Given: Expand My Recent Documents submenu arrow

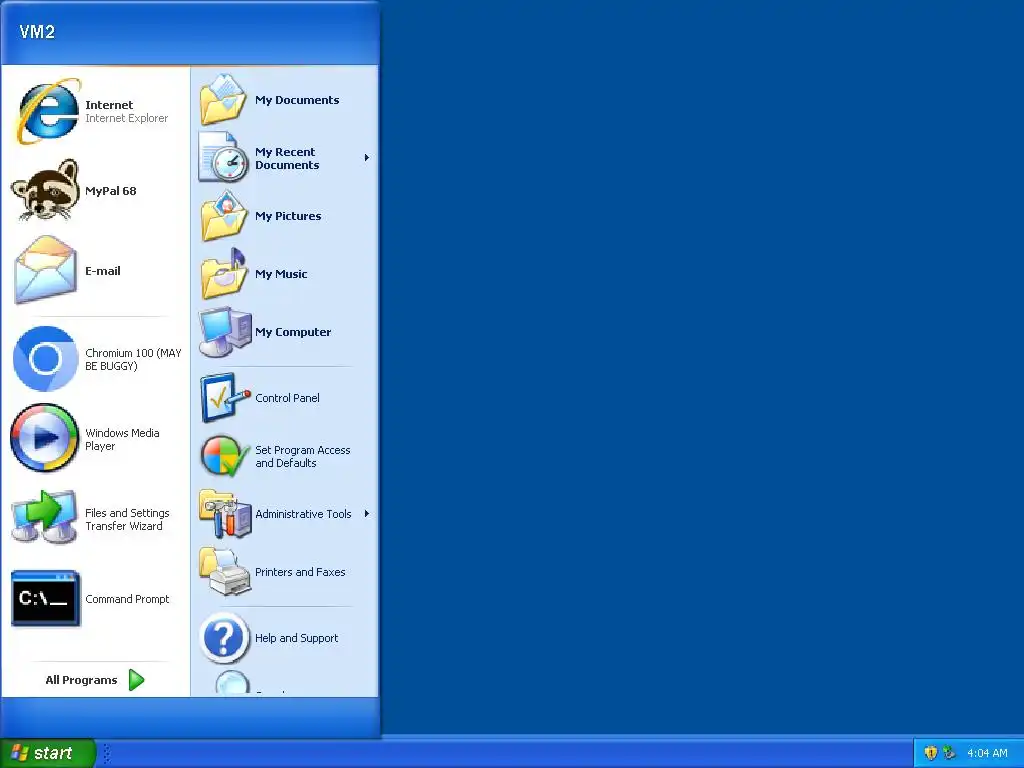Looking at the screenshot, I should [366, 157].
